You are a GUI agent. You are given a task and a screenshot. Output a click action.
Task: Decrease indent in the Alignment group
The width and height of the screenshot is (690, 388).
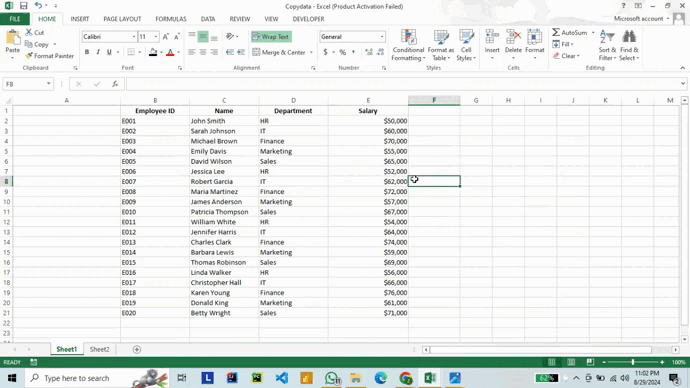230,52
